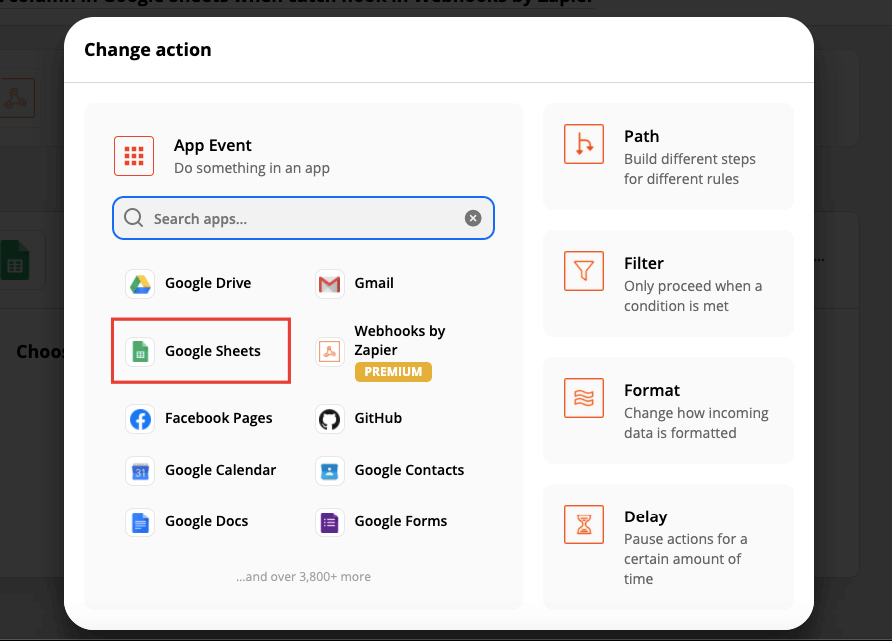The height and width of the screenshot is (641, 892).
Task: Choose the Google Calendar icon
Action: 140,471
